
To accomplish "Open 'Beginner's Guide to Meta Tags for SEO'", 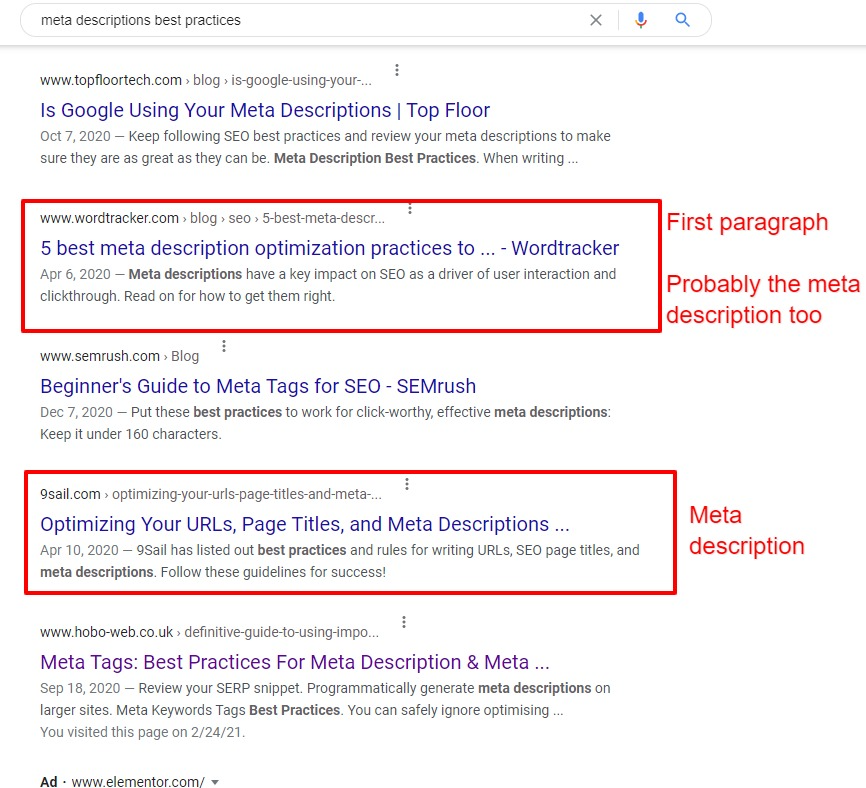I will point(256,386).
